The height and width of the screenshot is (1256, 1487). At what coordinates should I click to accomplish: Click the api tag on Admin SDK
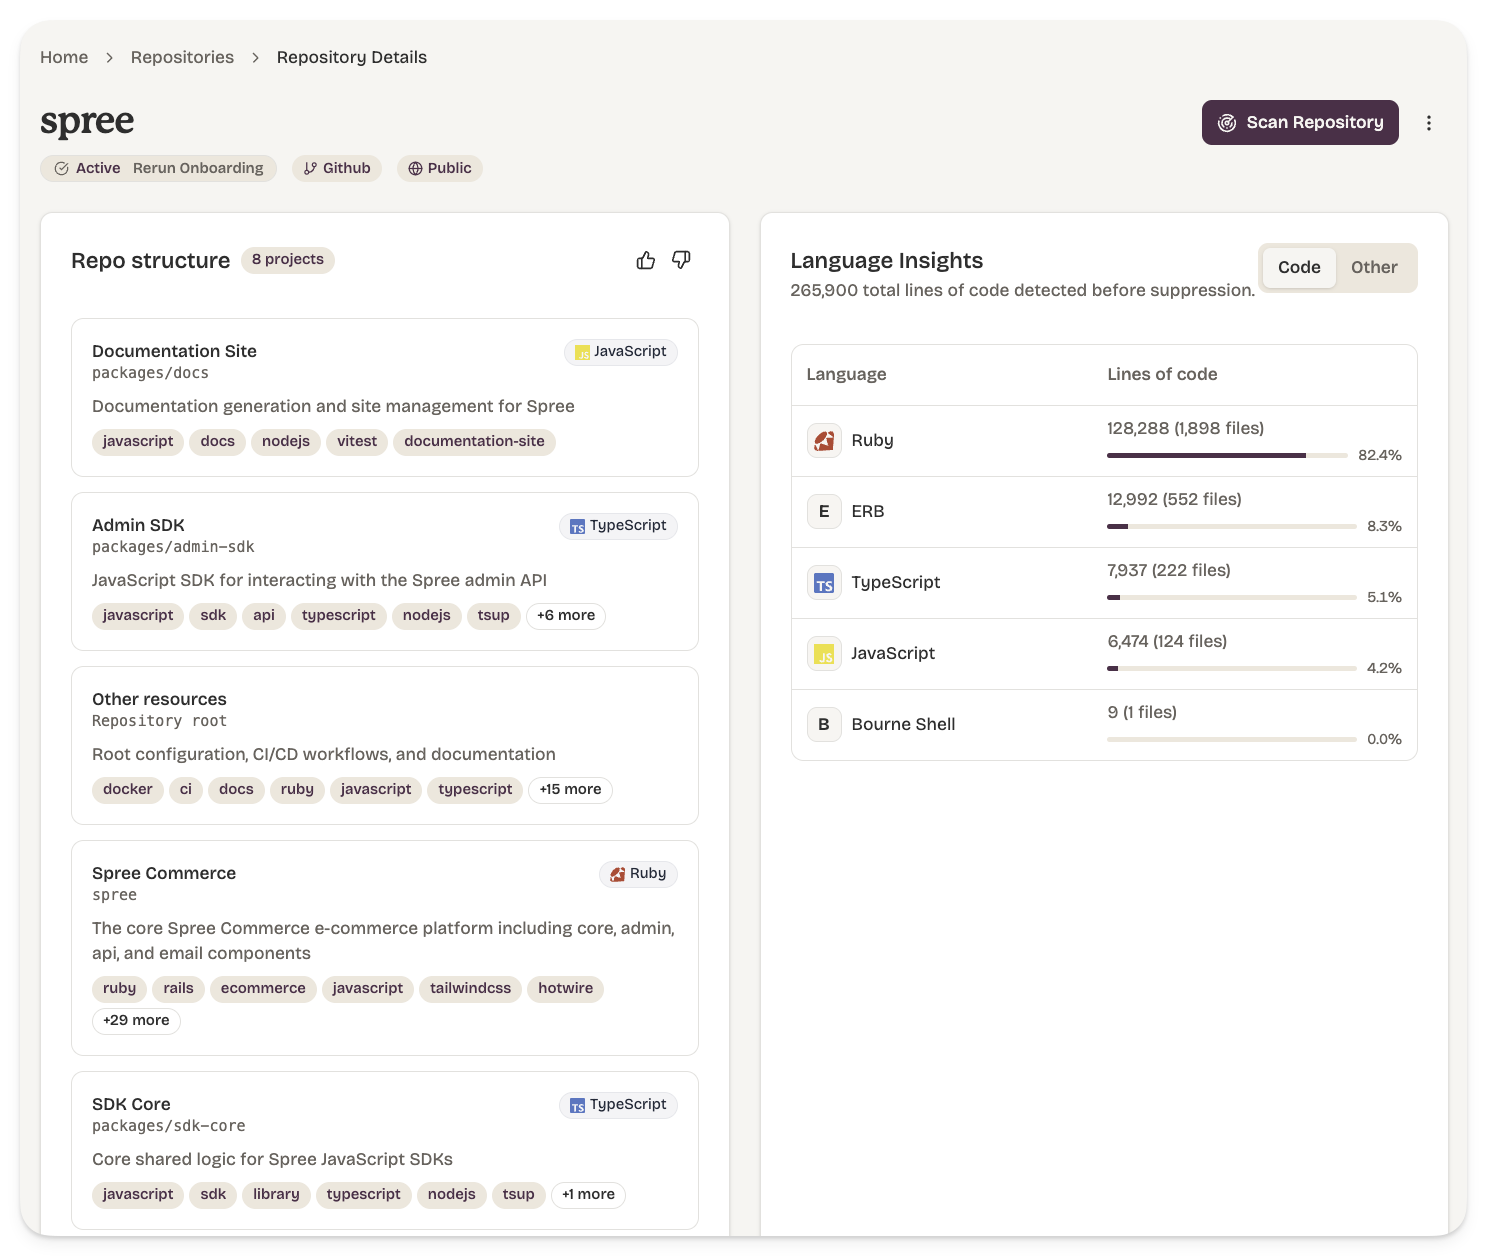(264, 616)
